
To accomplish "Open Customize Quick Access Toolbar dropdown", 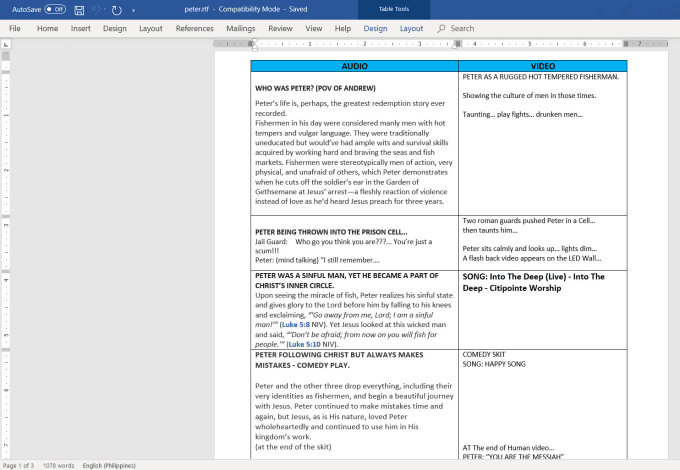I will click(133, 10).
